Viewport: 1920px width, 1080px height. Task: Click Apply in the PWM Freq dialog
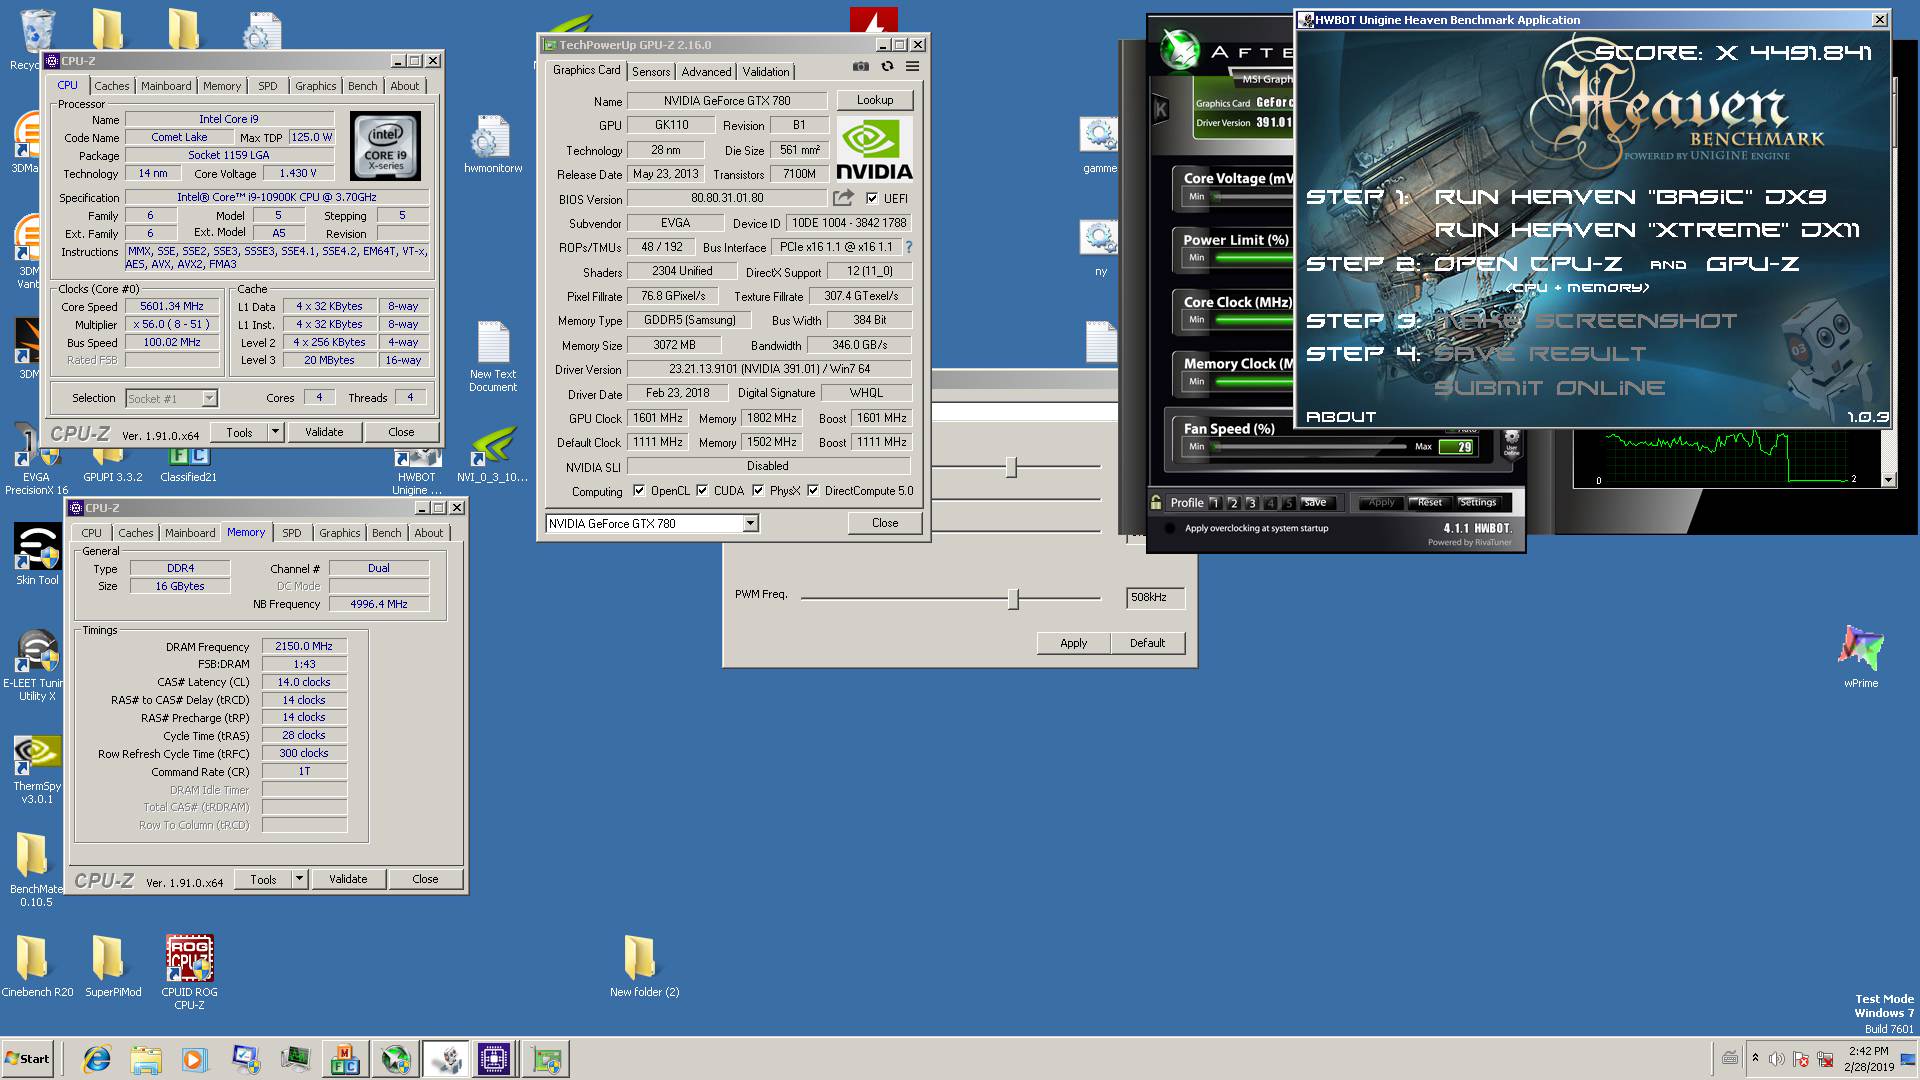pos(1073,643)
